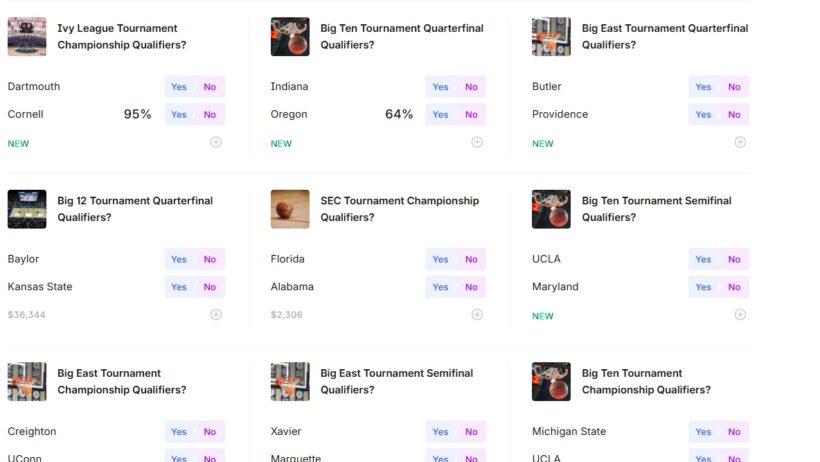Screen dimensions: 820x462
Task: Click plus icon on Ivy League Championship card
Action: (x=216, y=142)
